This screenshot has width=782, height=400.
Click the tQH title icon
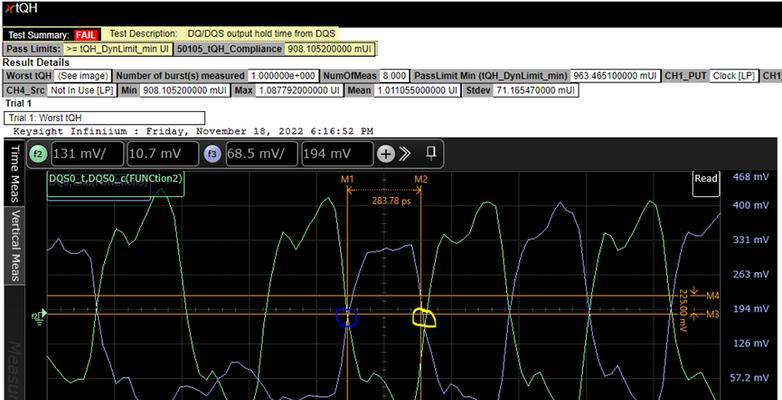pos(8,8)
